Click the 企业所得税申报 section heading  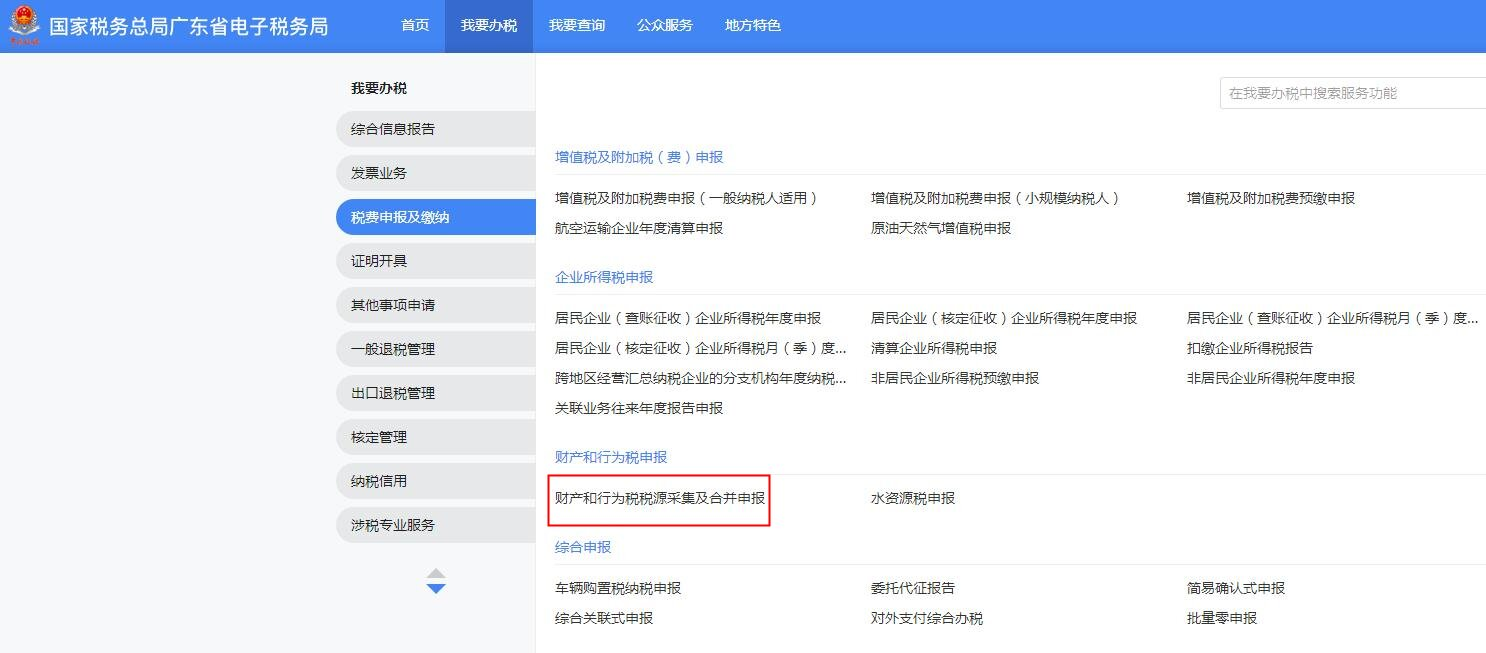[604, 277]
